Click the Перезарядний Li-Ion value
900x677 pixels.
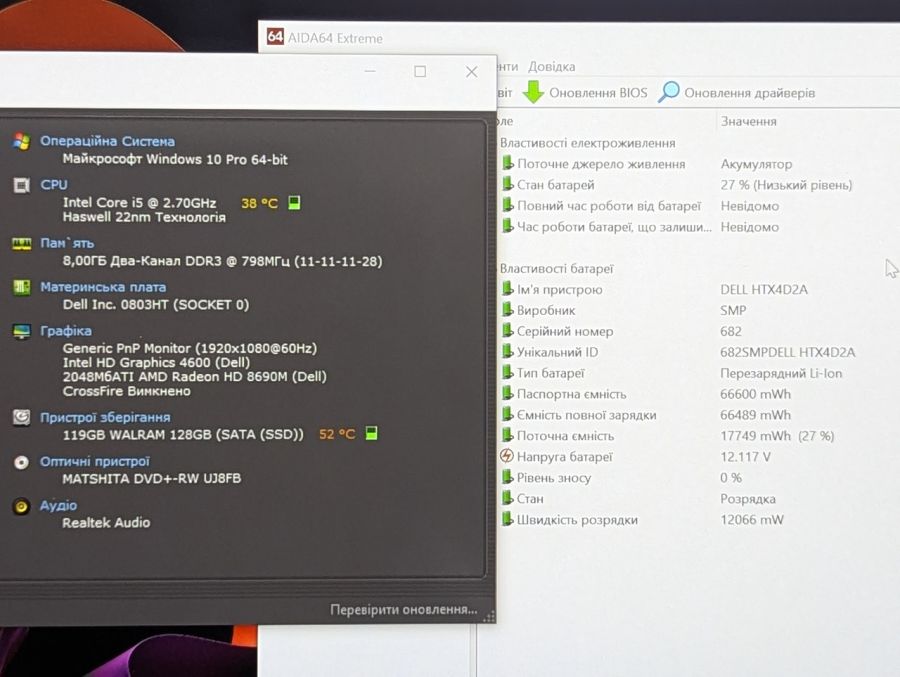pyautogui.click(x=781, y=373)
